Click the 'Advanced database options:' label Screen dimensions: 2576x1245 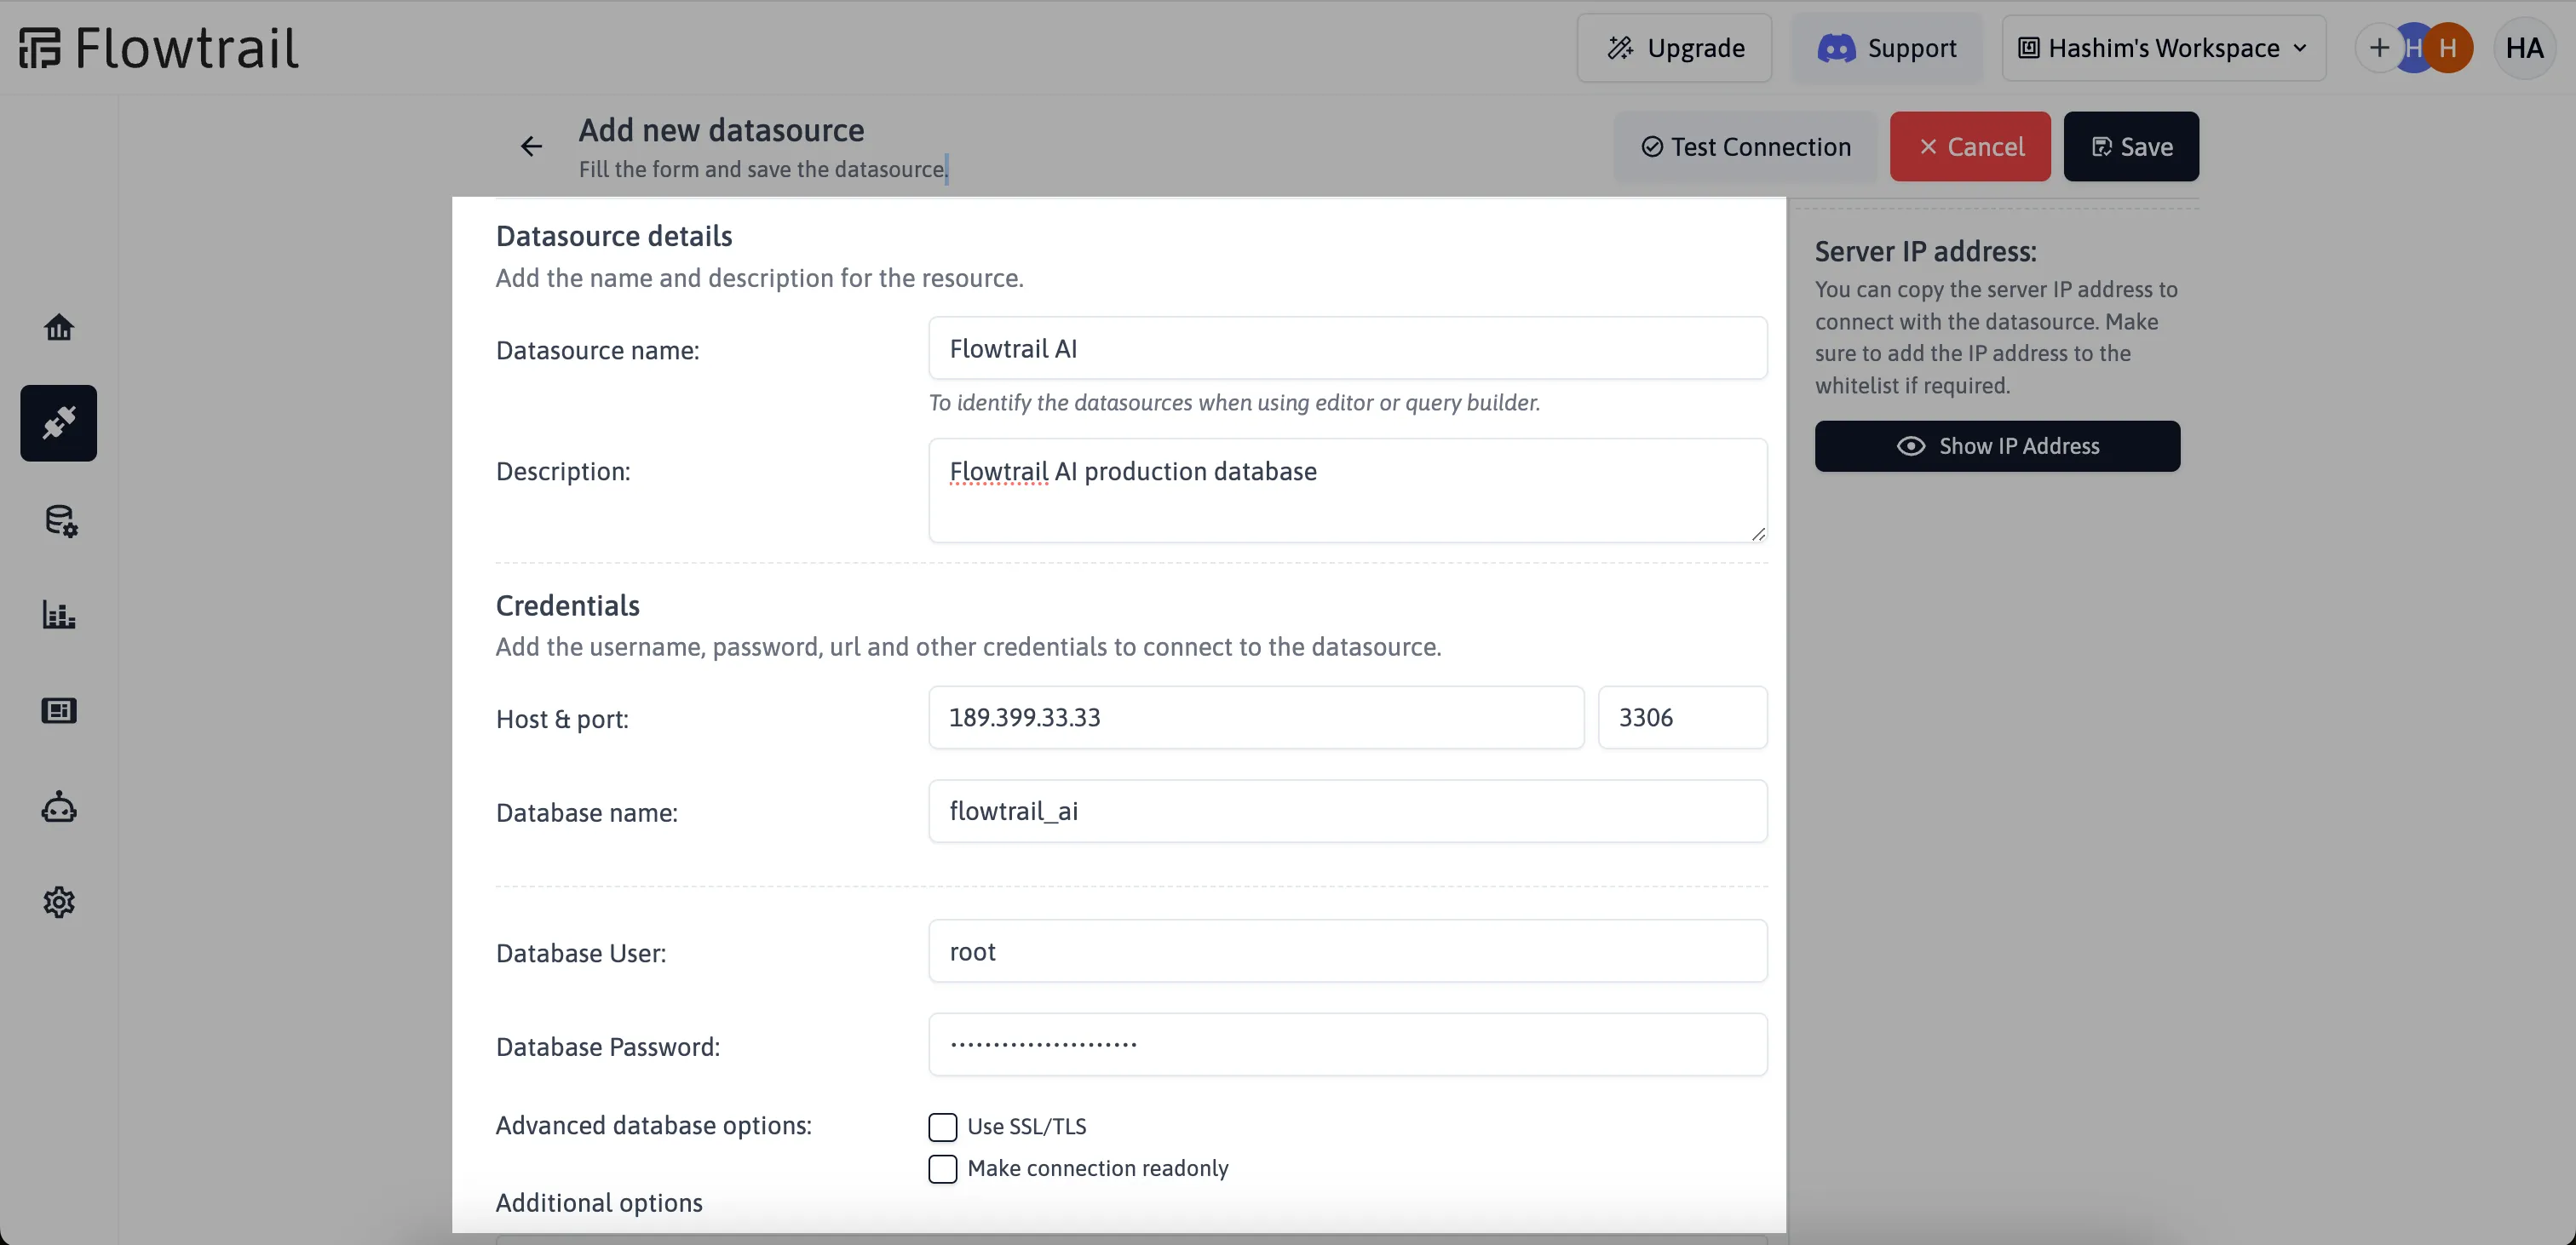(653, 1125)
